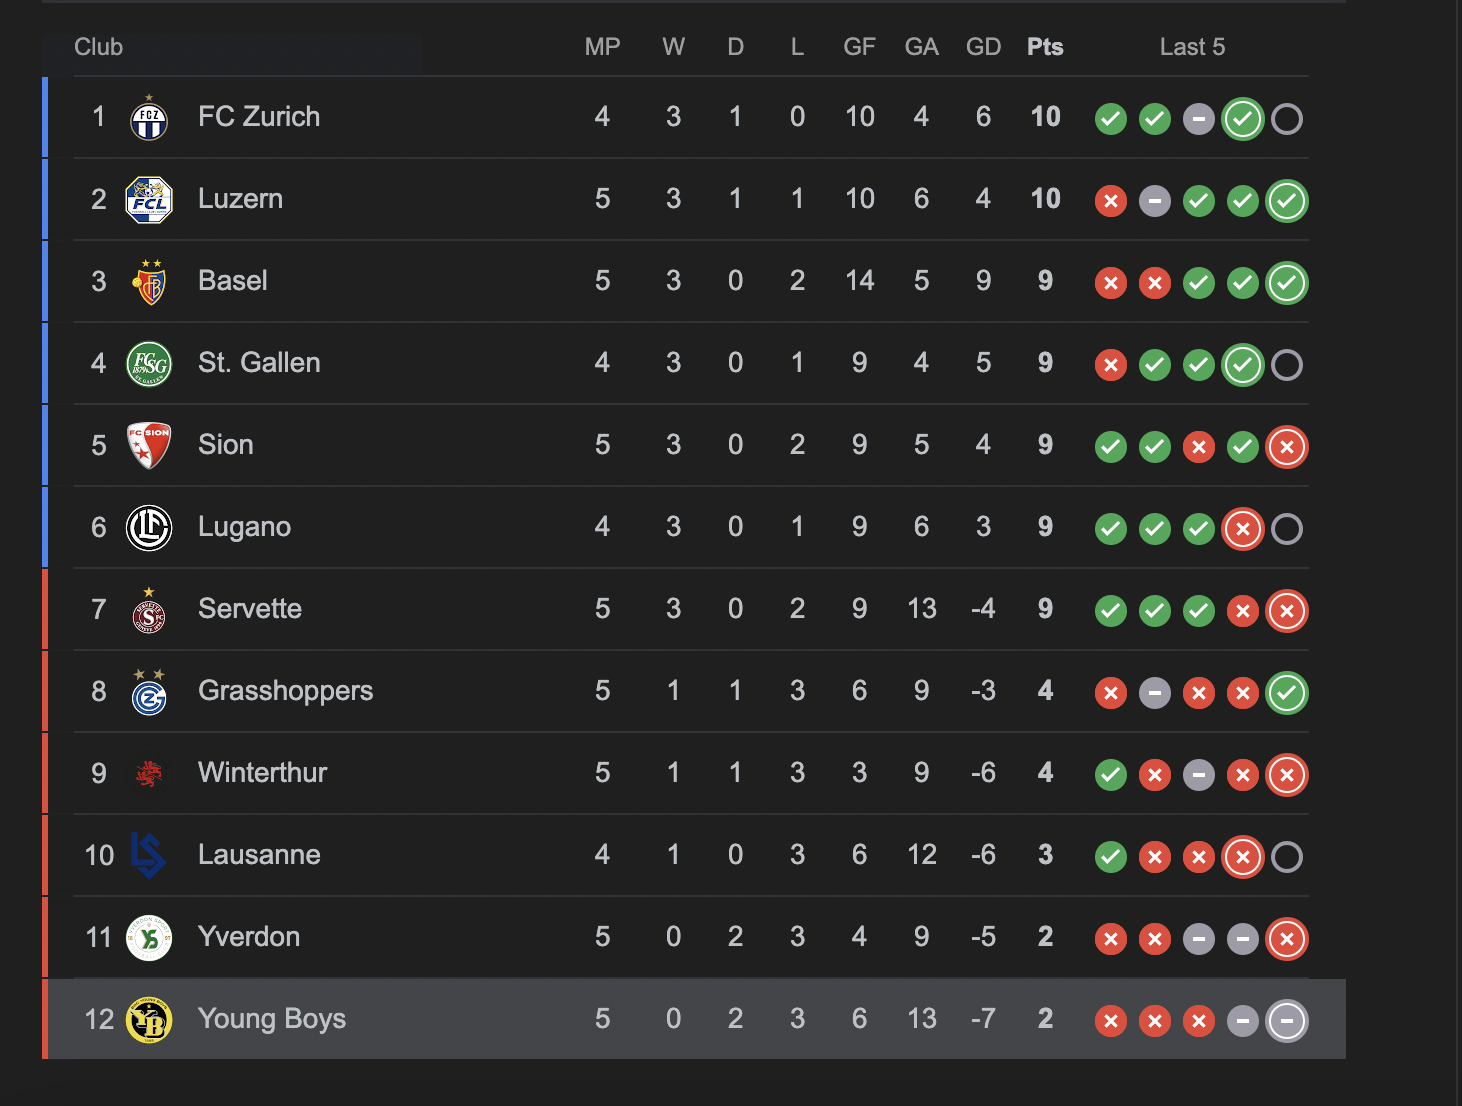Viewport: 1462px width, 1106px height.
Task: Click the Club column header
Action: [98, 47]
